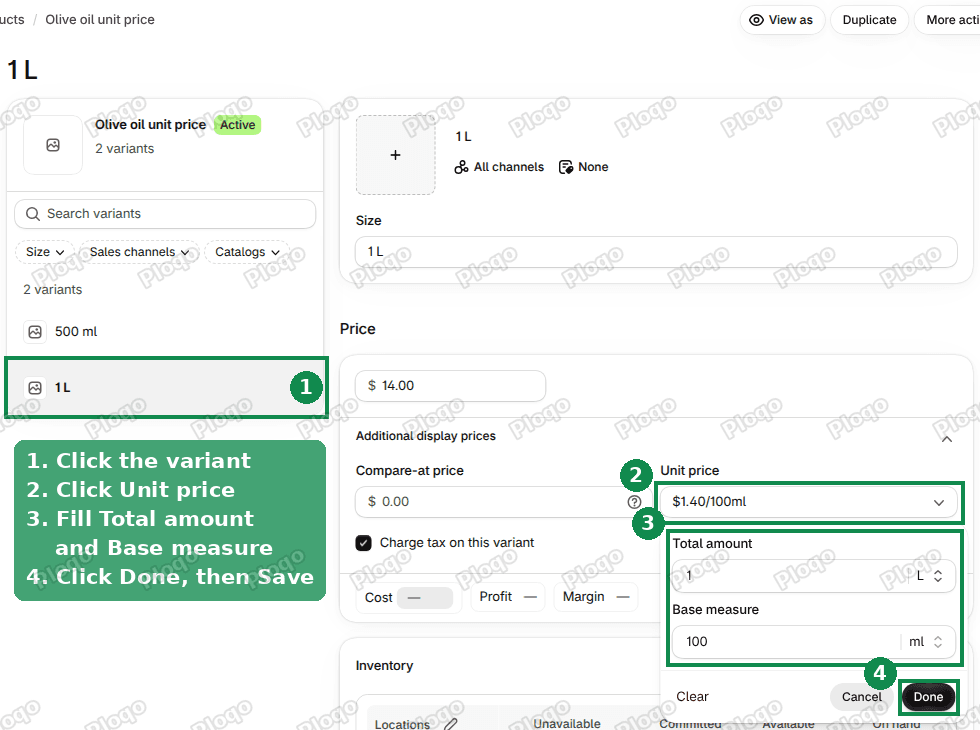This screenshot has width=980, height=730.
Task: Click the Active status badge
Action: click(x=238, y=125)
